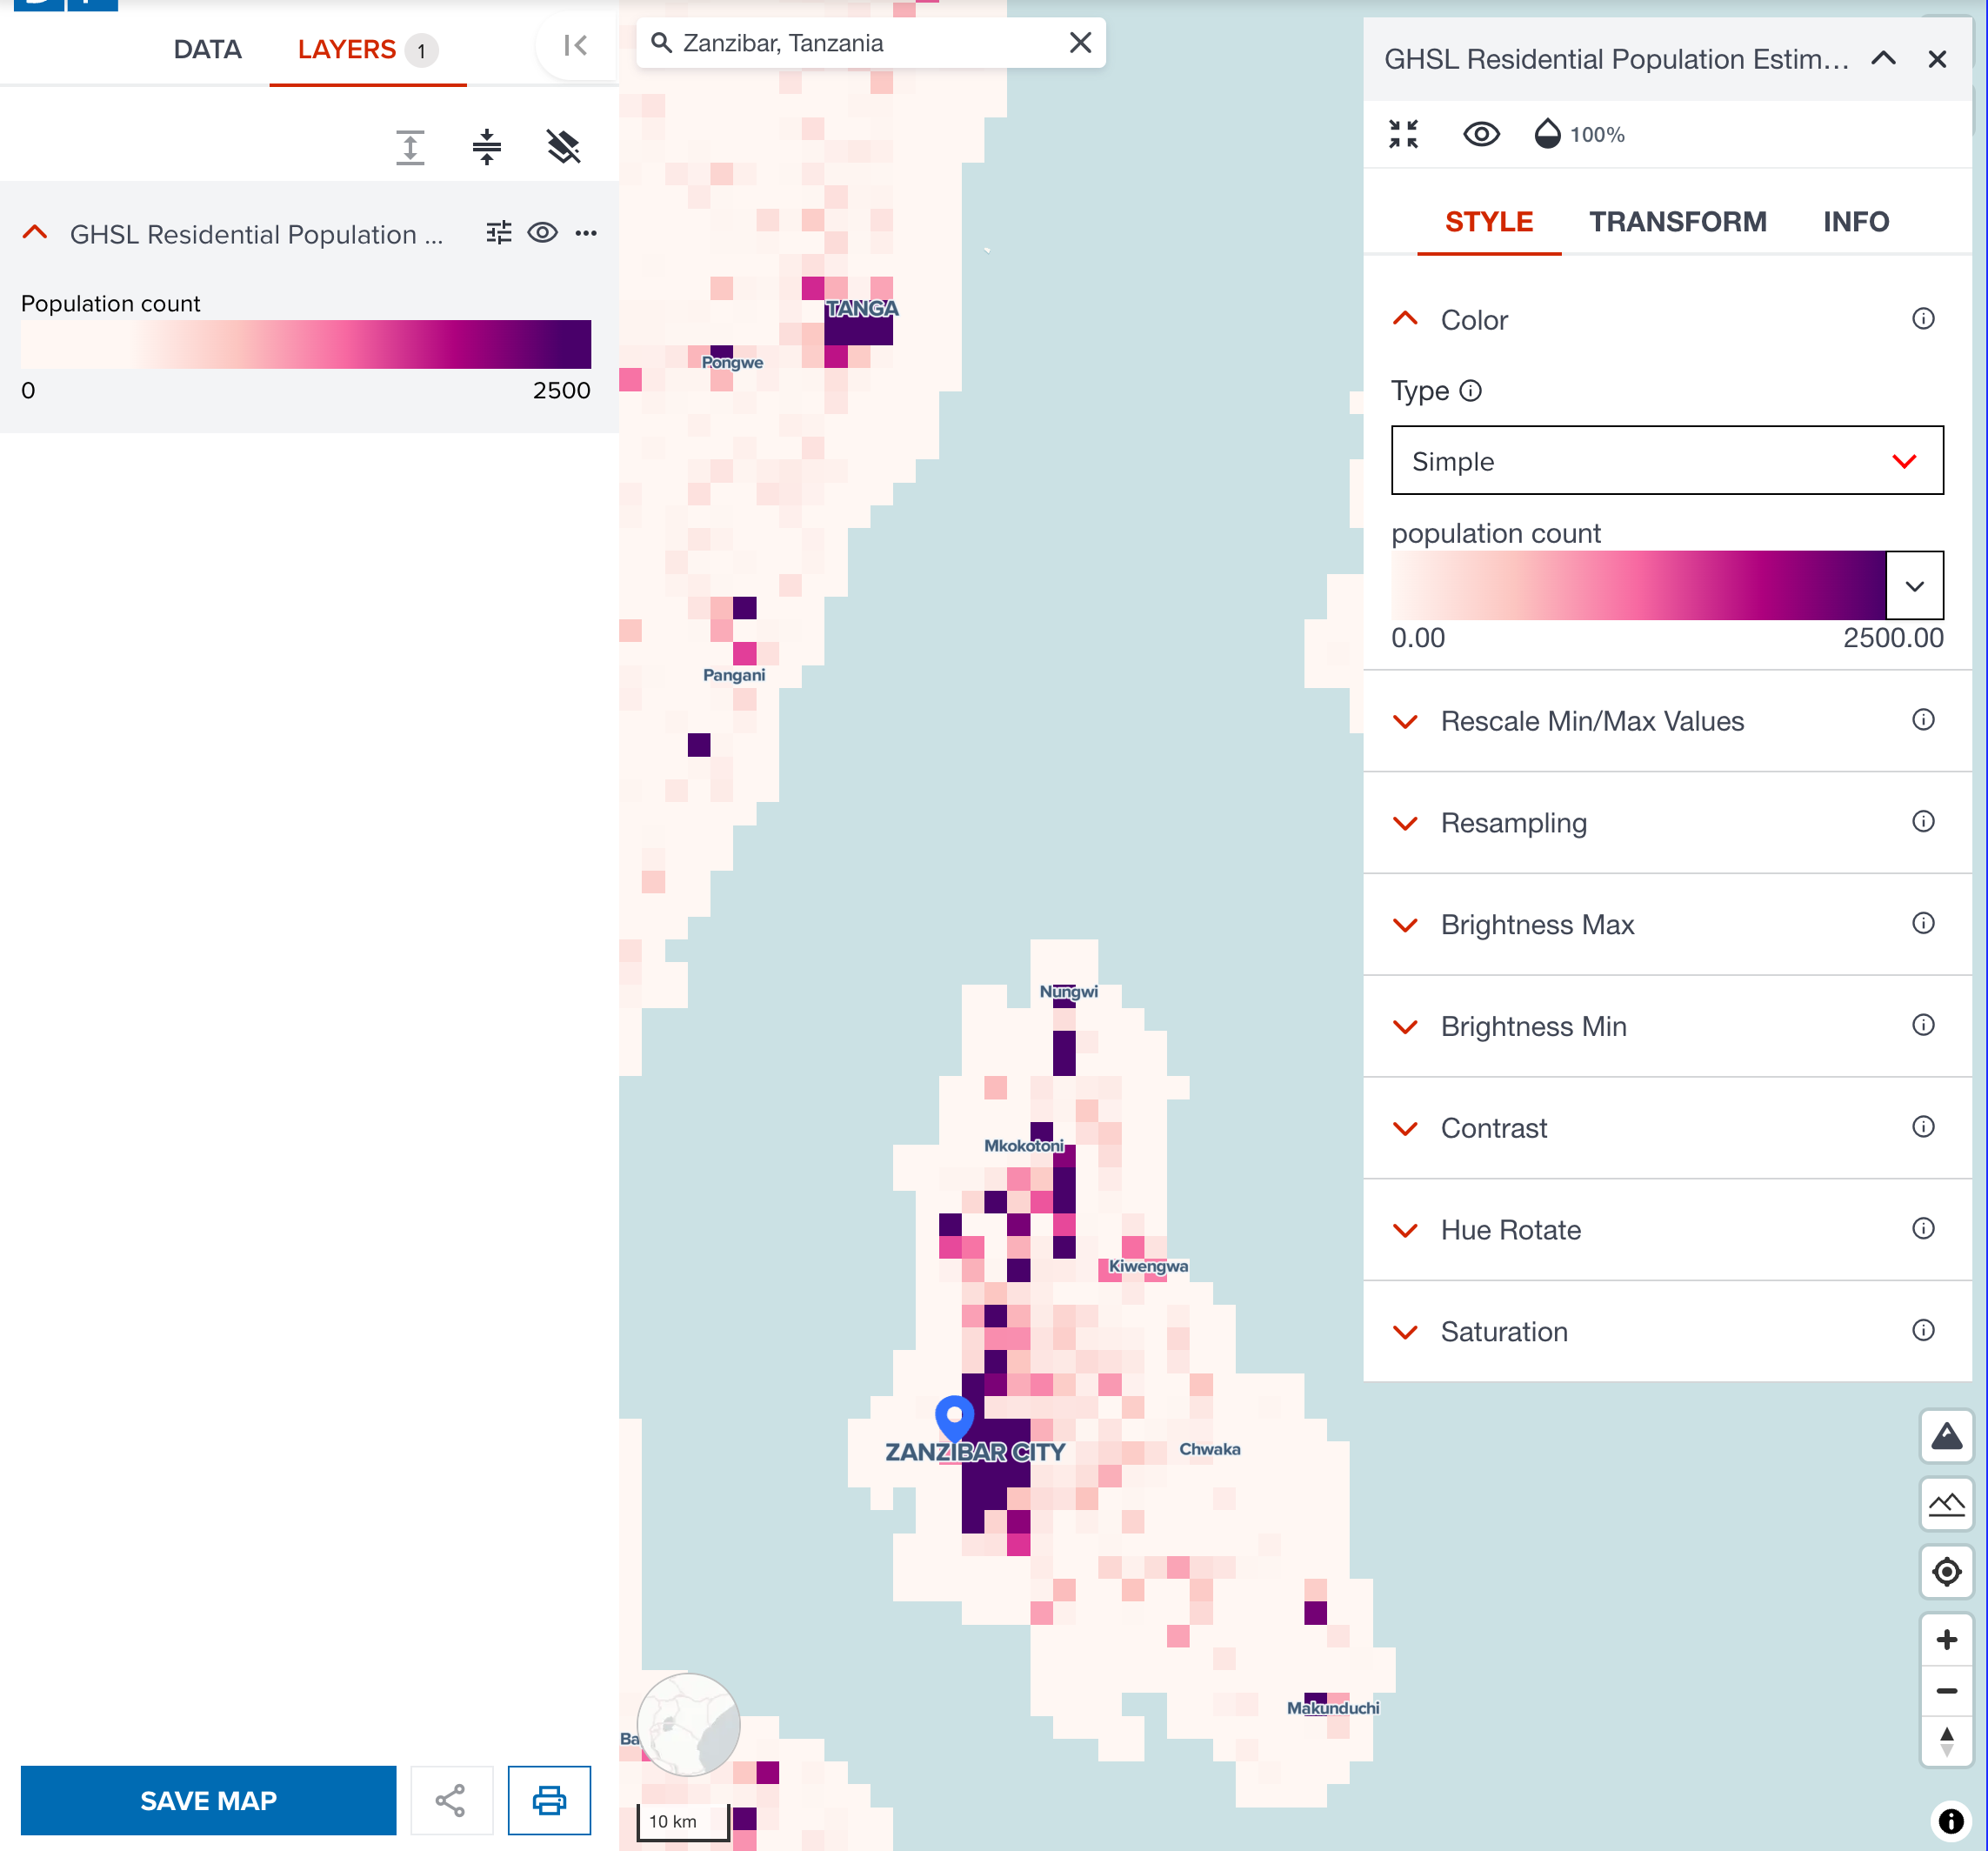Open the Simple color type dropdown
Viewport: 1988px width, 1851px height.
click(1666, 461)
